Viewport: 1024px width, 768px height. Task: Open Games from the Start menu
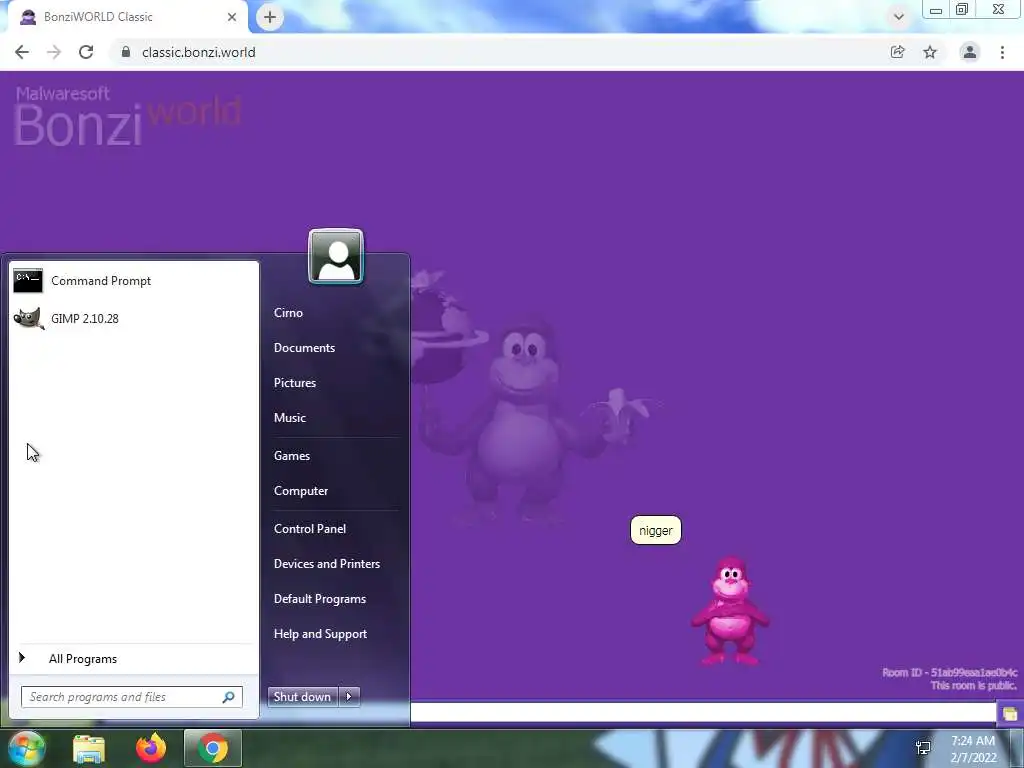click(x=291, y=456)
